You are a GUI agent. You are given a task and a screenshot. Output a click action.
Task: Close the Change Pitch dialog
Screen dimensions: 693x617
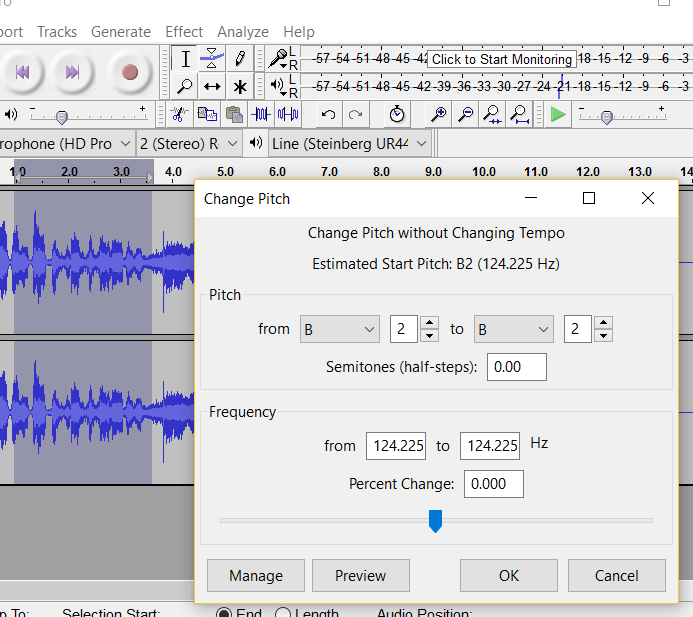click(x=647, y=198)
